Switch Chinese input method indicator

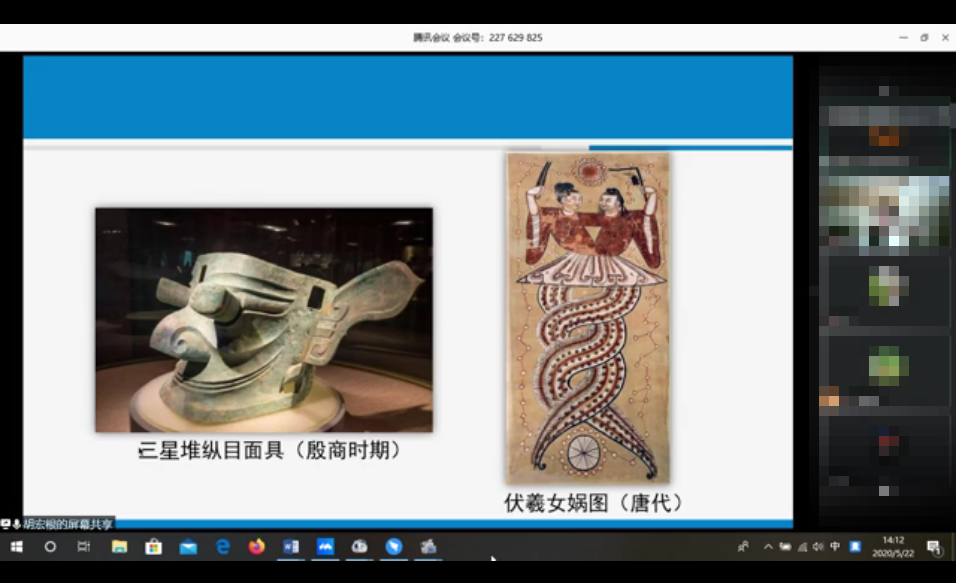(835, 546)
